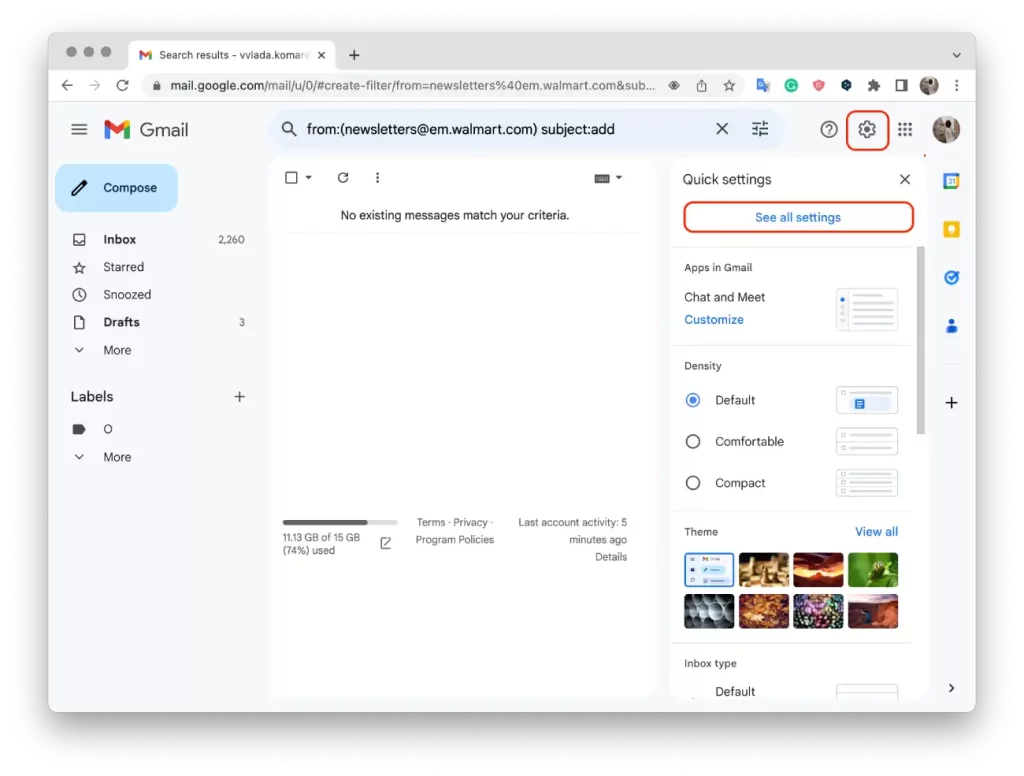Click the Chat and Meet layout preview
The height and width of the screenshot is (776, 1024).
coord(867,310)
